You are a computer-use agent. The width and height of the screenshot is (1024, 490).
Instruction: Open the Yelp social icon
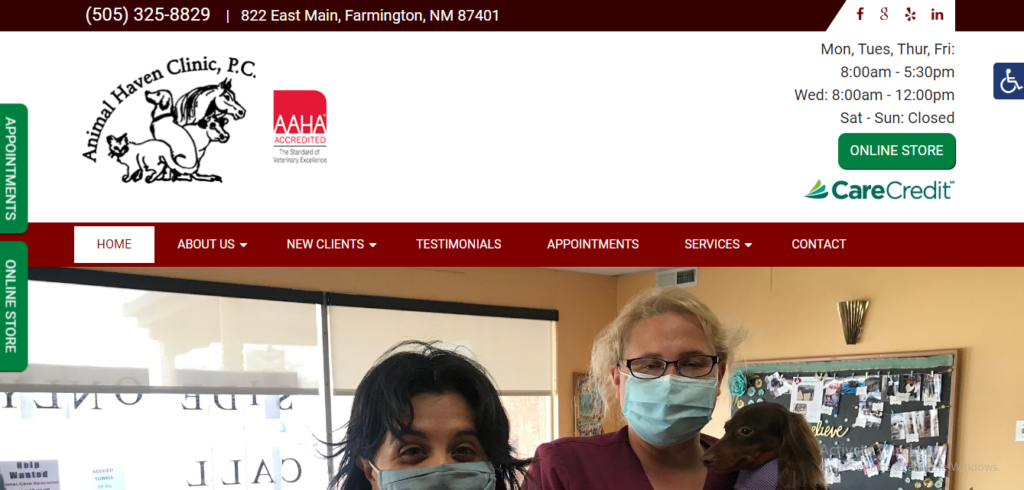coord(910,14)
